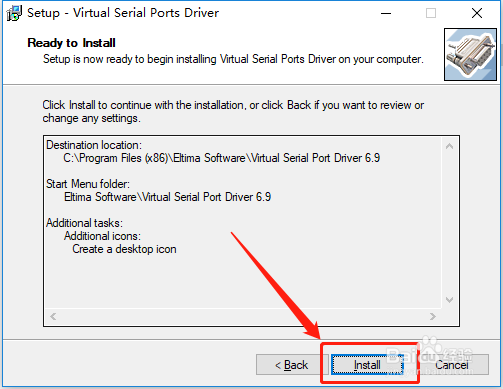Click the 'Setup - Virtual Serial Ports Driver' title
The height and width of the screenshot is (389, 503).
tap(123, 13)
